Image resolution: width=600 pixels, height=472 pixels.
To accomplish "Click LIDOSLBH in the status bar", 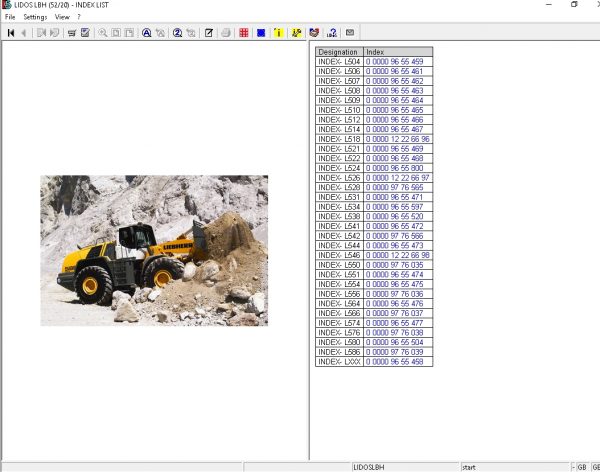I will click(368, 467).
